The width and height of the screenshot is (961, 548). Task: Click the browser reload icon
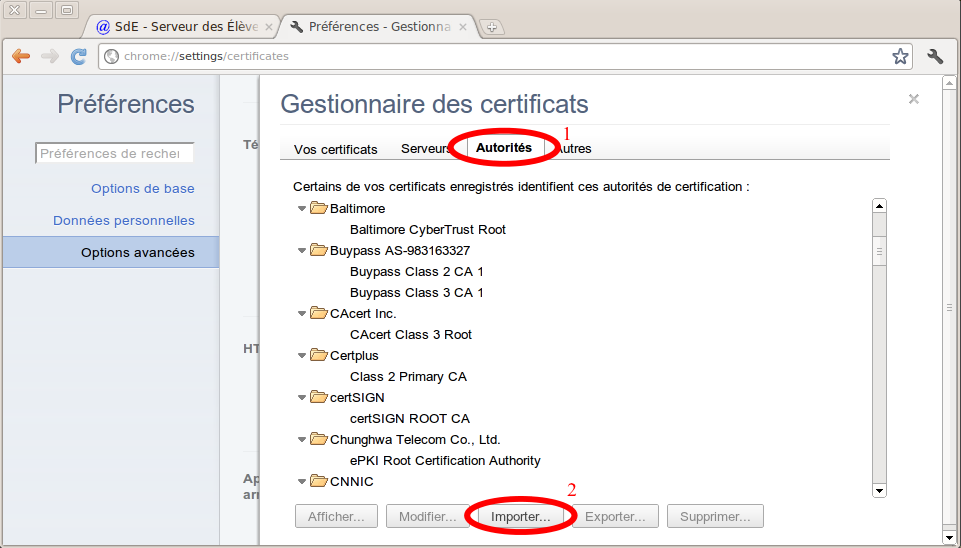coord(78,57)
